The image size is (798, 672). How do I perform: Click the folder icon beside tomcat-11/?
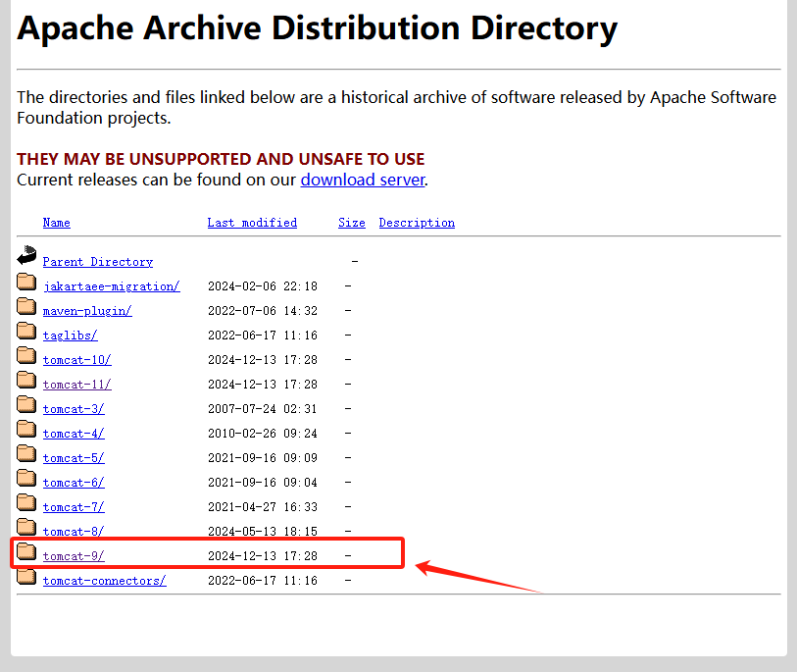(x=26, y=379)
